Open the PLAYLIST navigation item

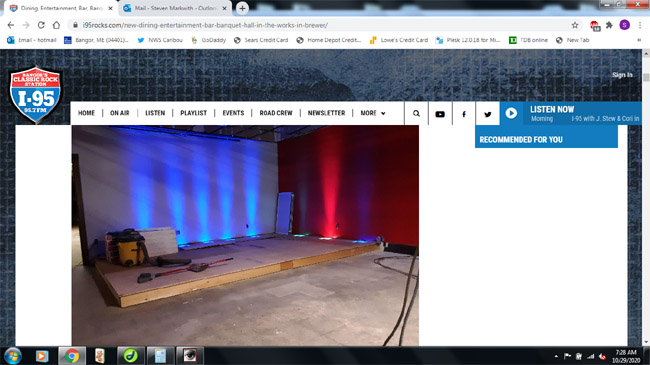pos(193,113)
